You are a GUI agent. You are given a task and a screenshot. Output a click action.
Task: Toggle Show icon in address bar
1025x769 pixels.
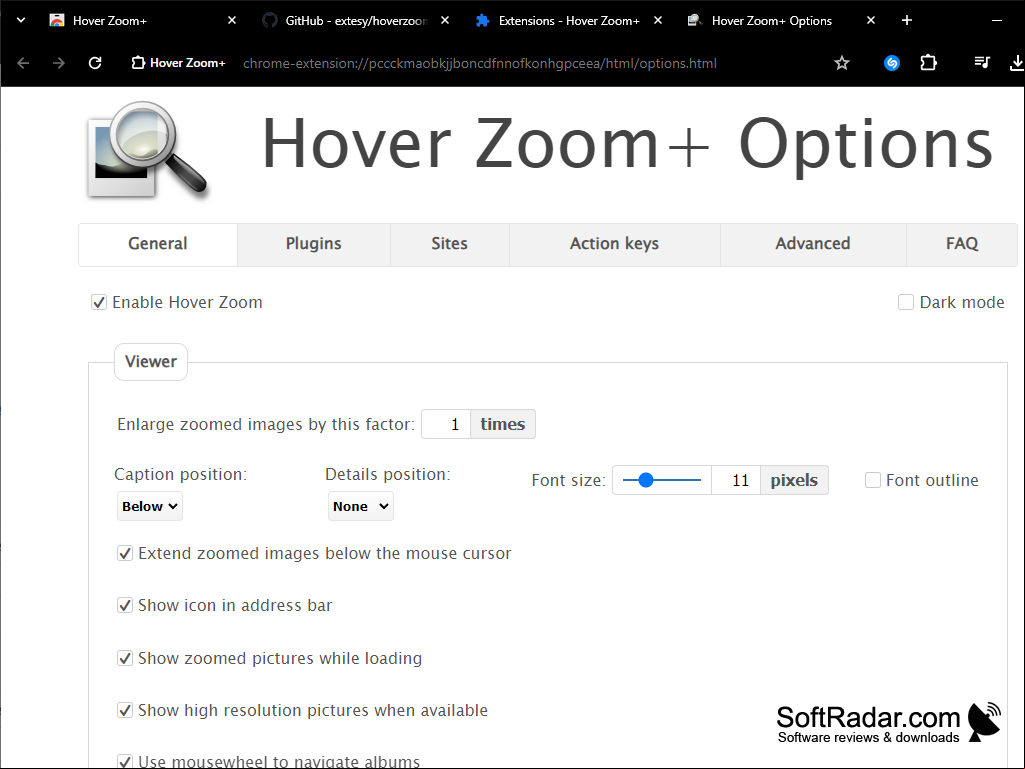(125, 606)
